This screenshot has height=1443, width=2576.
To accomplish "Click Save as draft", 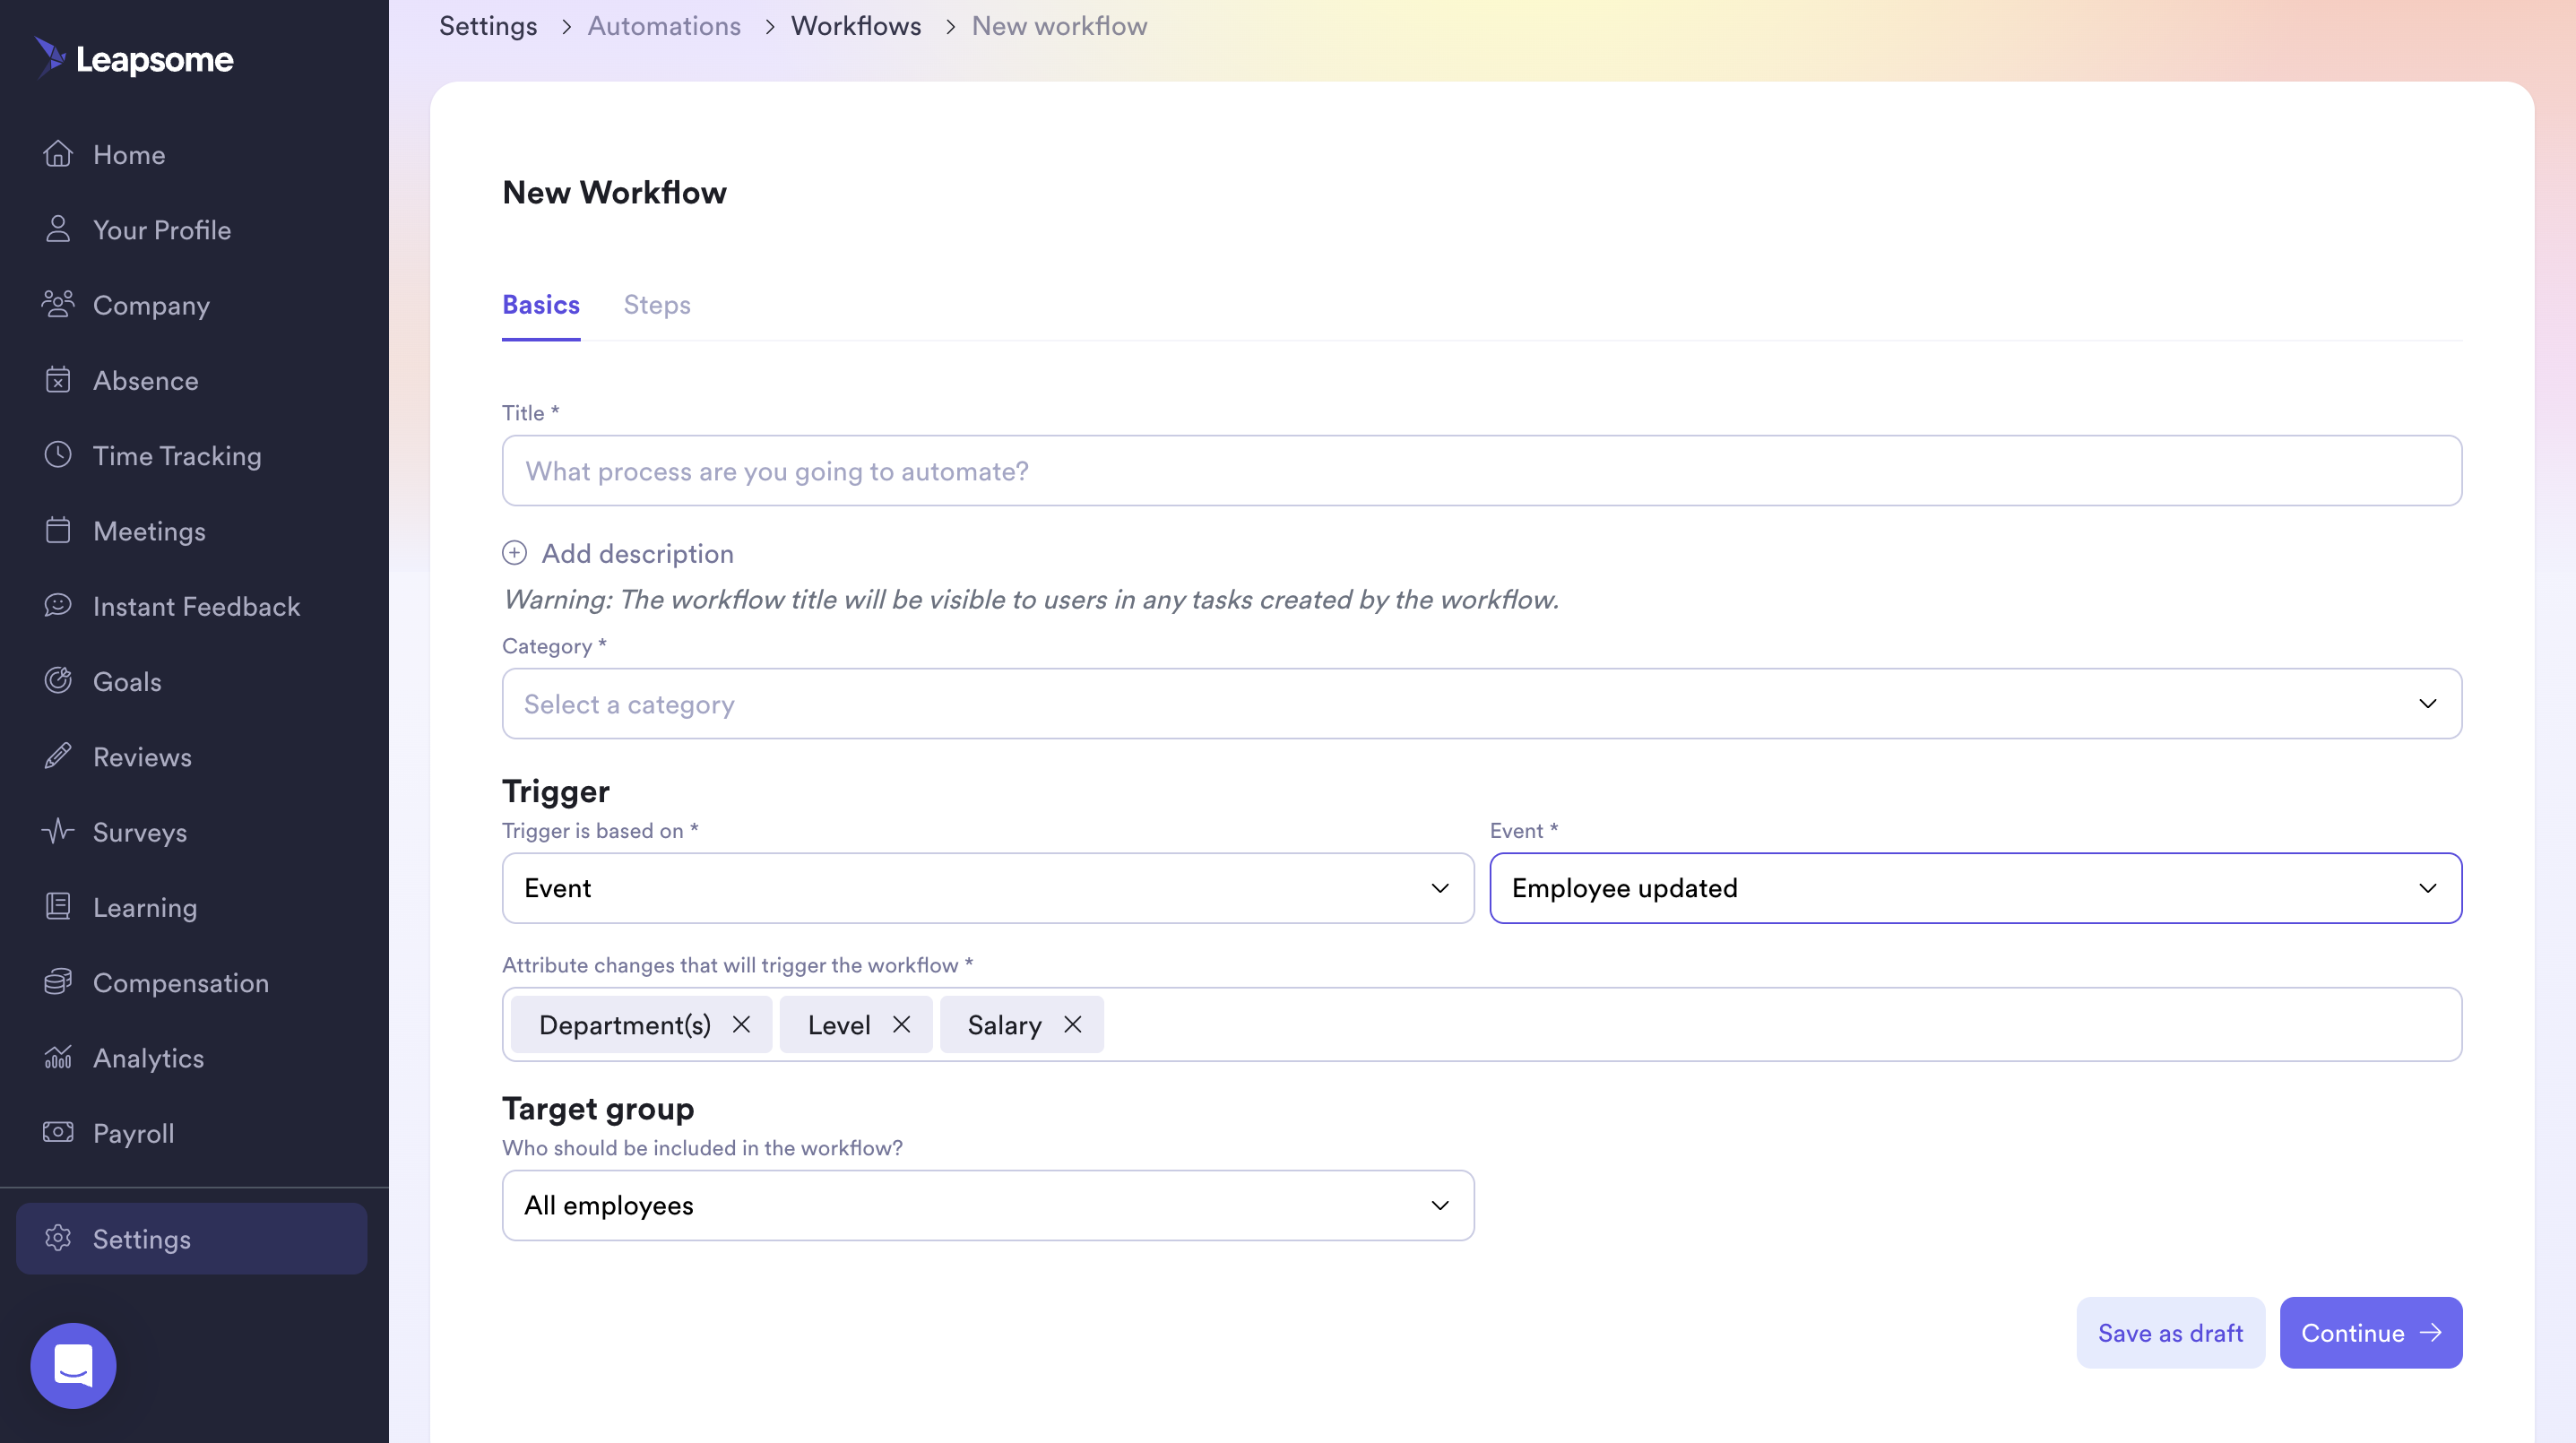I will 2171,1333.
